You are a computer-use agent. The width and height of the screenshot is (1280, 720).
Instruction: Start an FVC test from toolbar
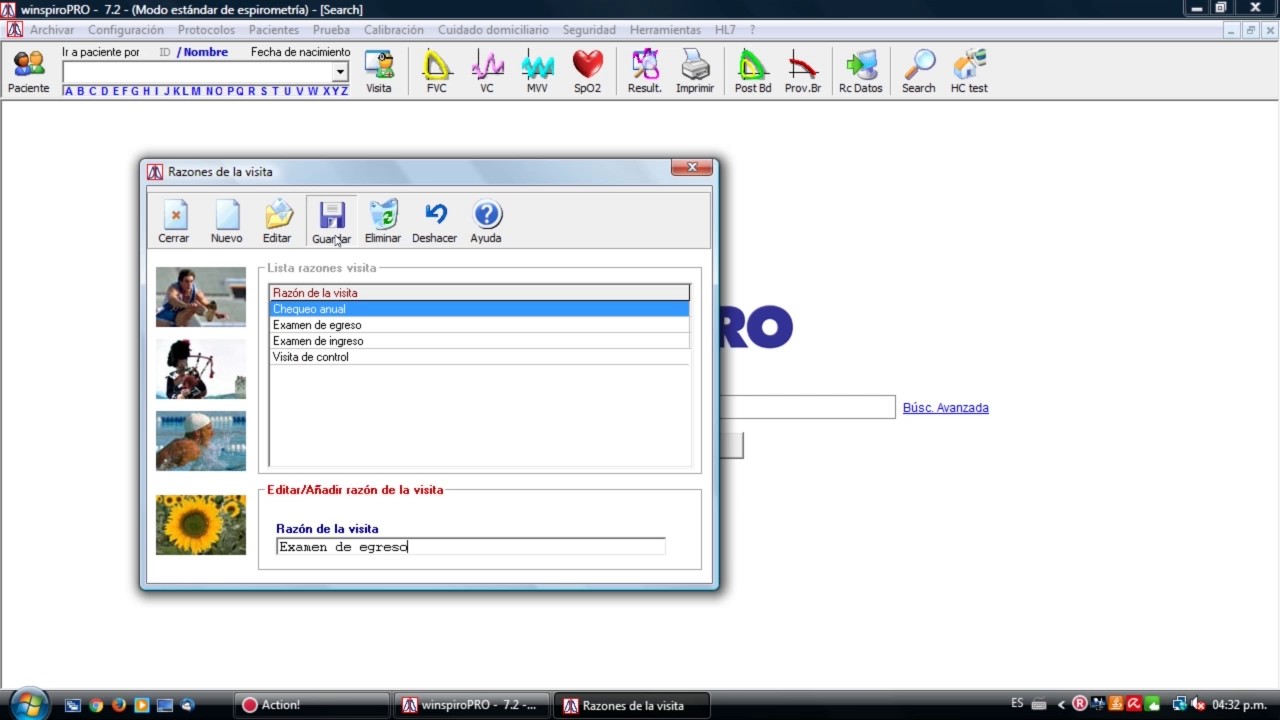tap(437, 71)
